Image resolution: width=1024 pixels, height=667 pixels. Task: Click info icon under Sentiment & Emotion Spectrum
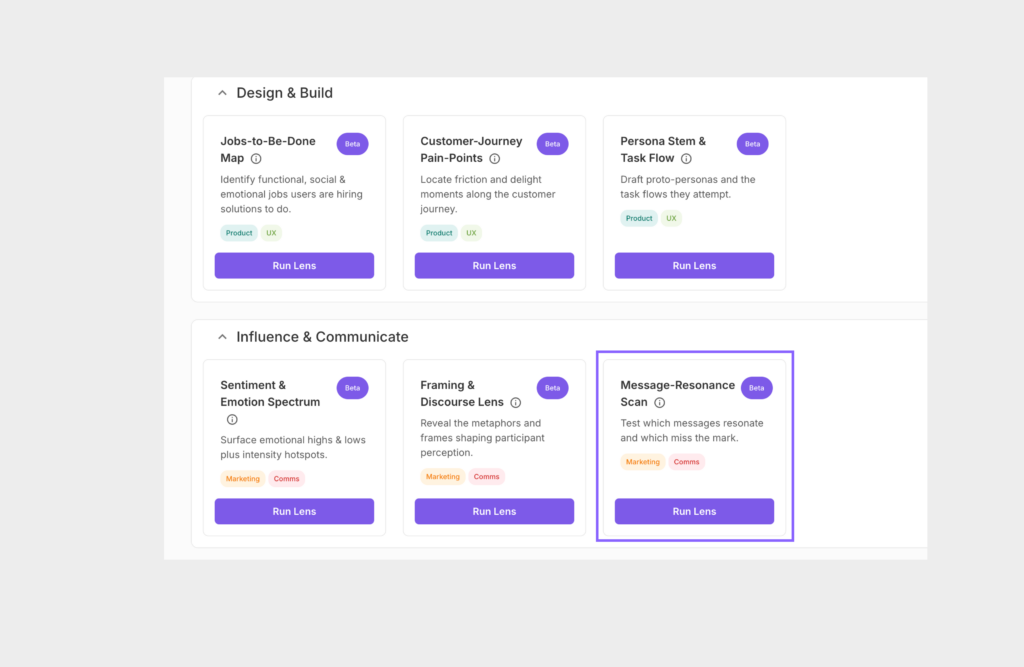[232, 420]
